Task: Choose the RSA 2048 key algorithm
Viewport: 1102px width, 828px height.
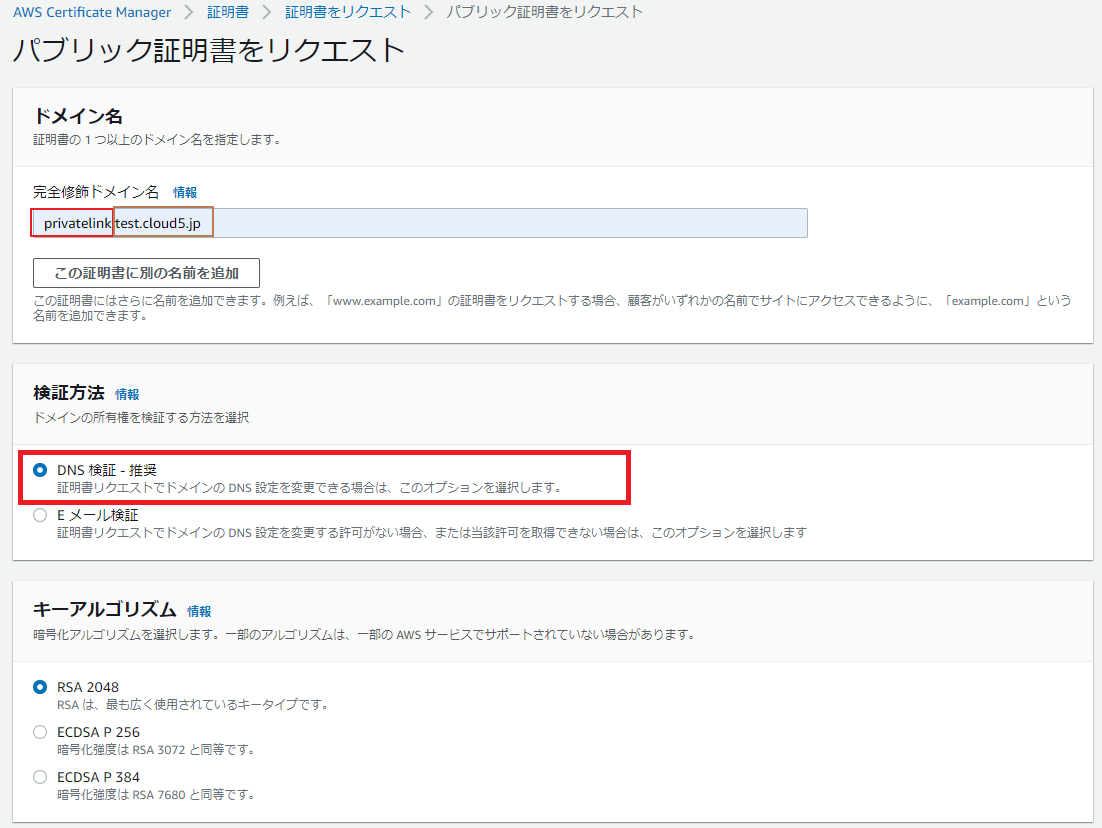Action: tap(40, 687)
